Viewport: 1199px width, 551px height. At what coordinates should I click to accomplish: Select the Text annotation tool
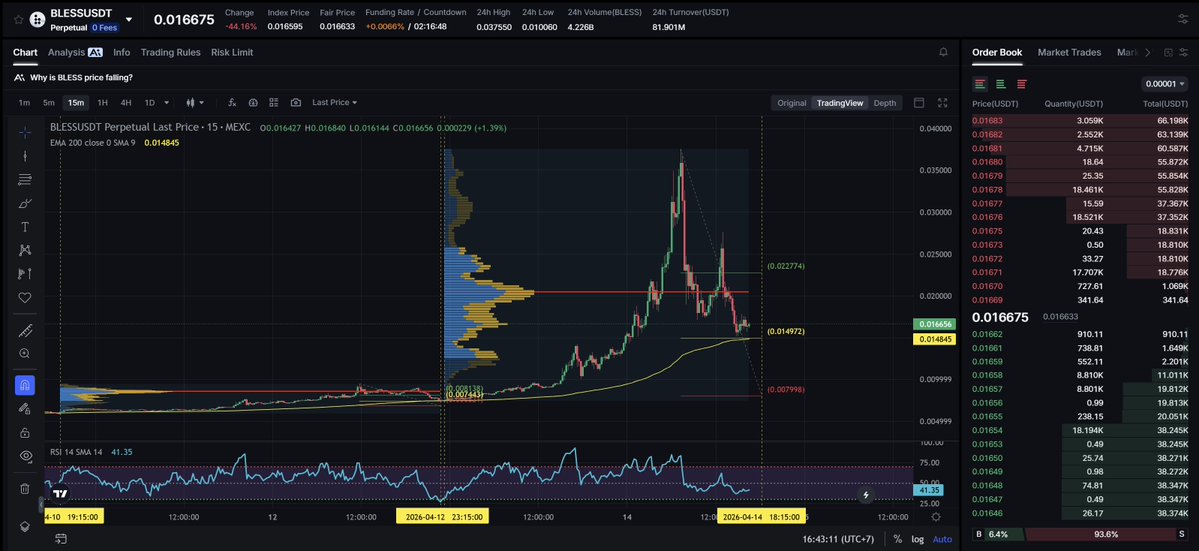[24, 227]
